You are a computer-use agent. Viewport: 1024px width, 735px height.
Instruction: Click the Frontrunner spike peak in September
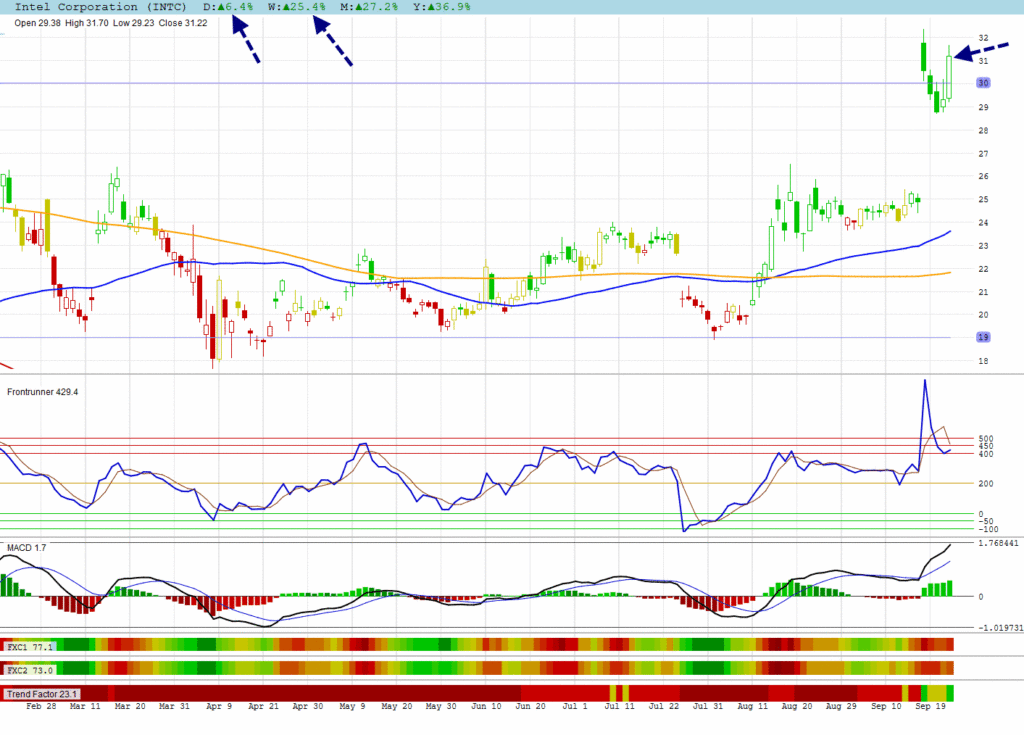[x=925, y=381]
